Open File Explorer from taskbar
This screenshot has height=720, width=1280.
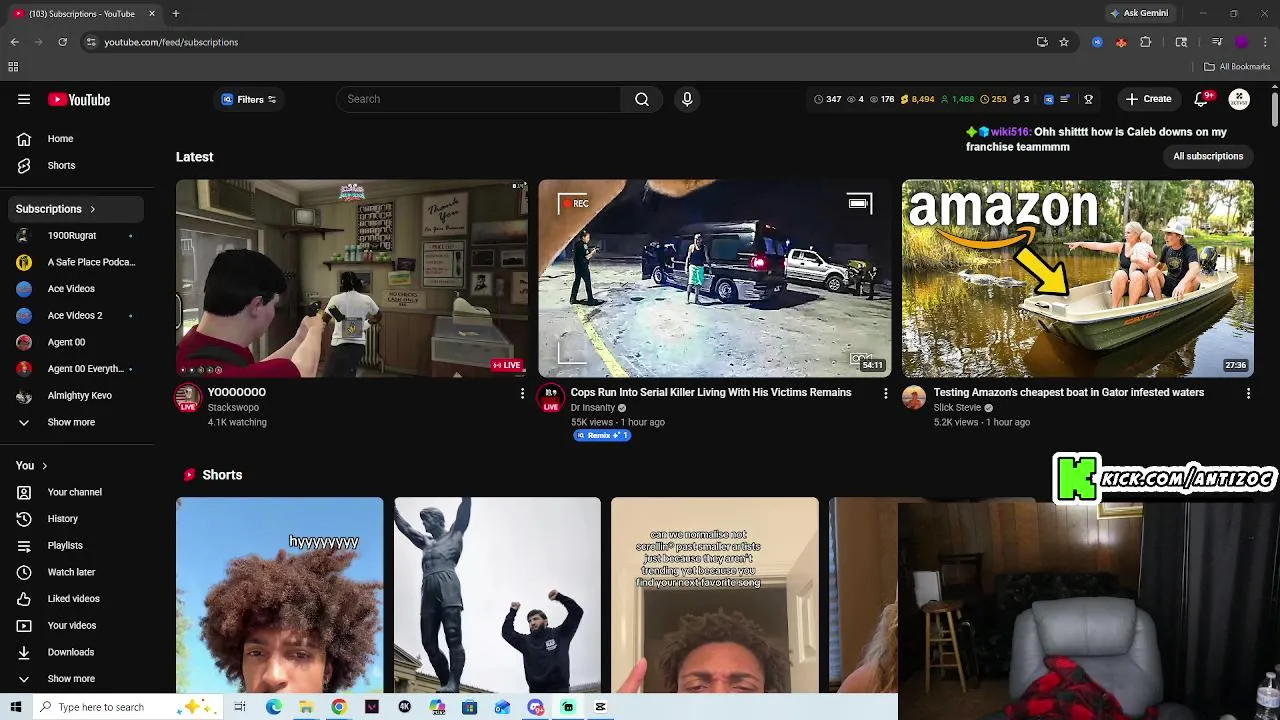306,707
